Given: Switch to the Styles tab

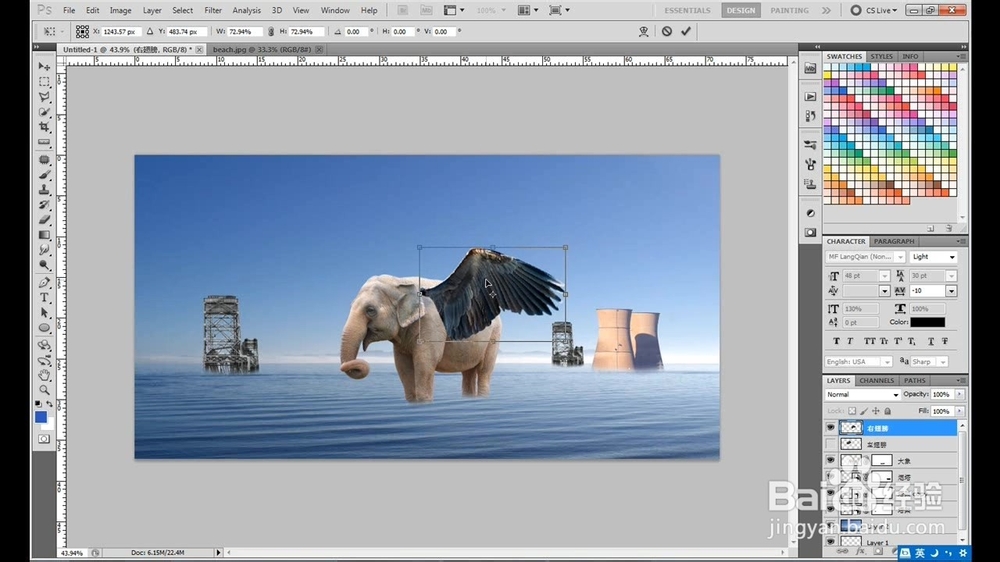Looking at the screenshot, I should (x=881, y=56).
